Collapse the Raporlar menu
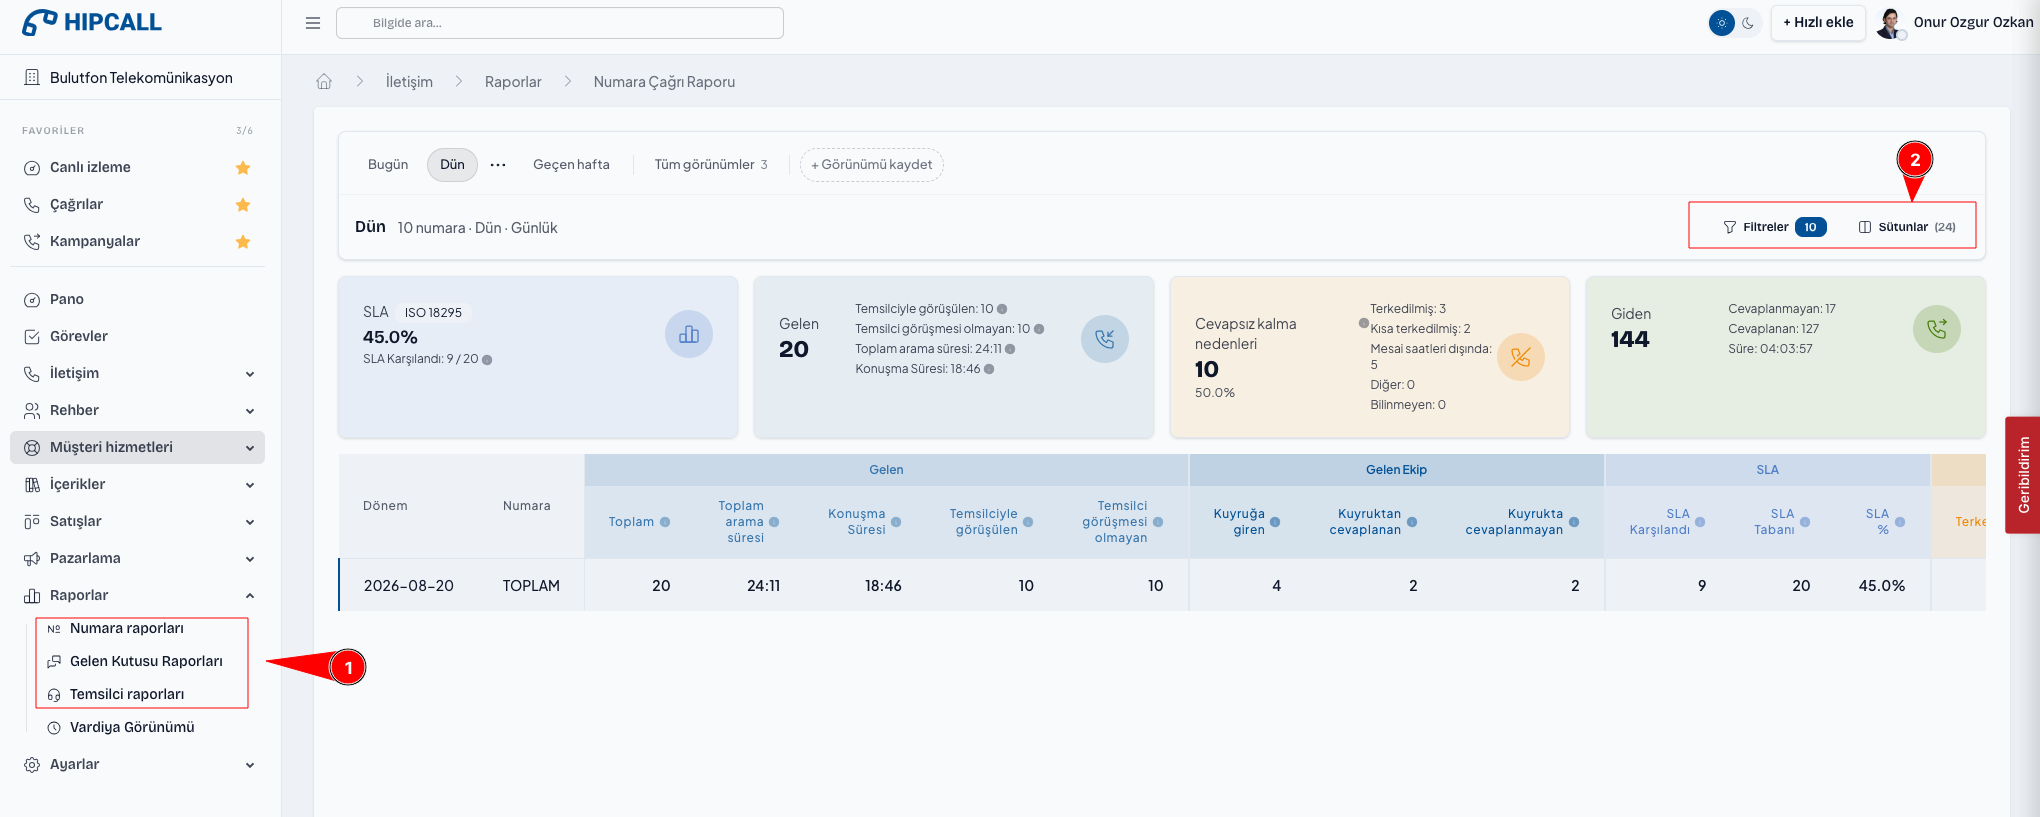 click(x=138, y=595)
